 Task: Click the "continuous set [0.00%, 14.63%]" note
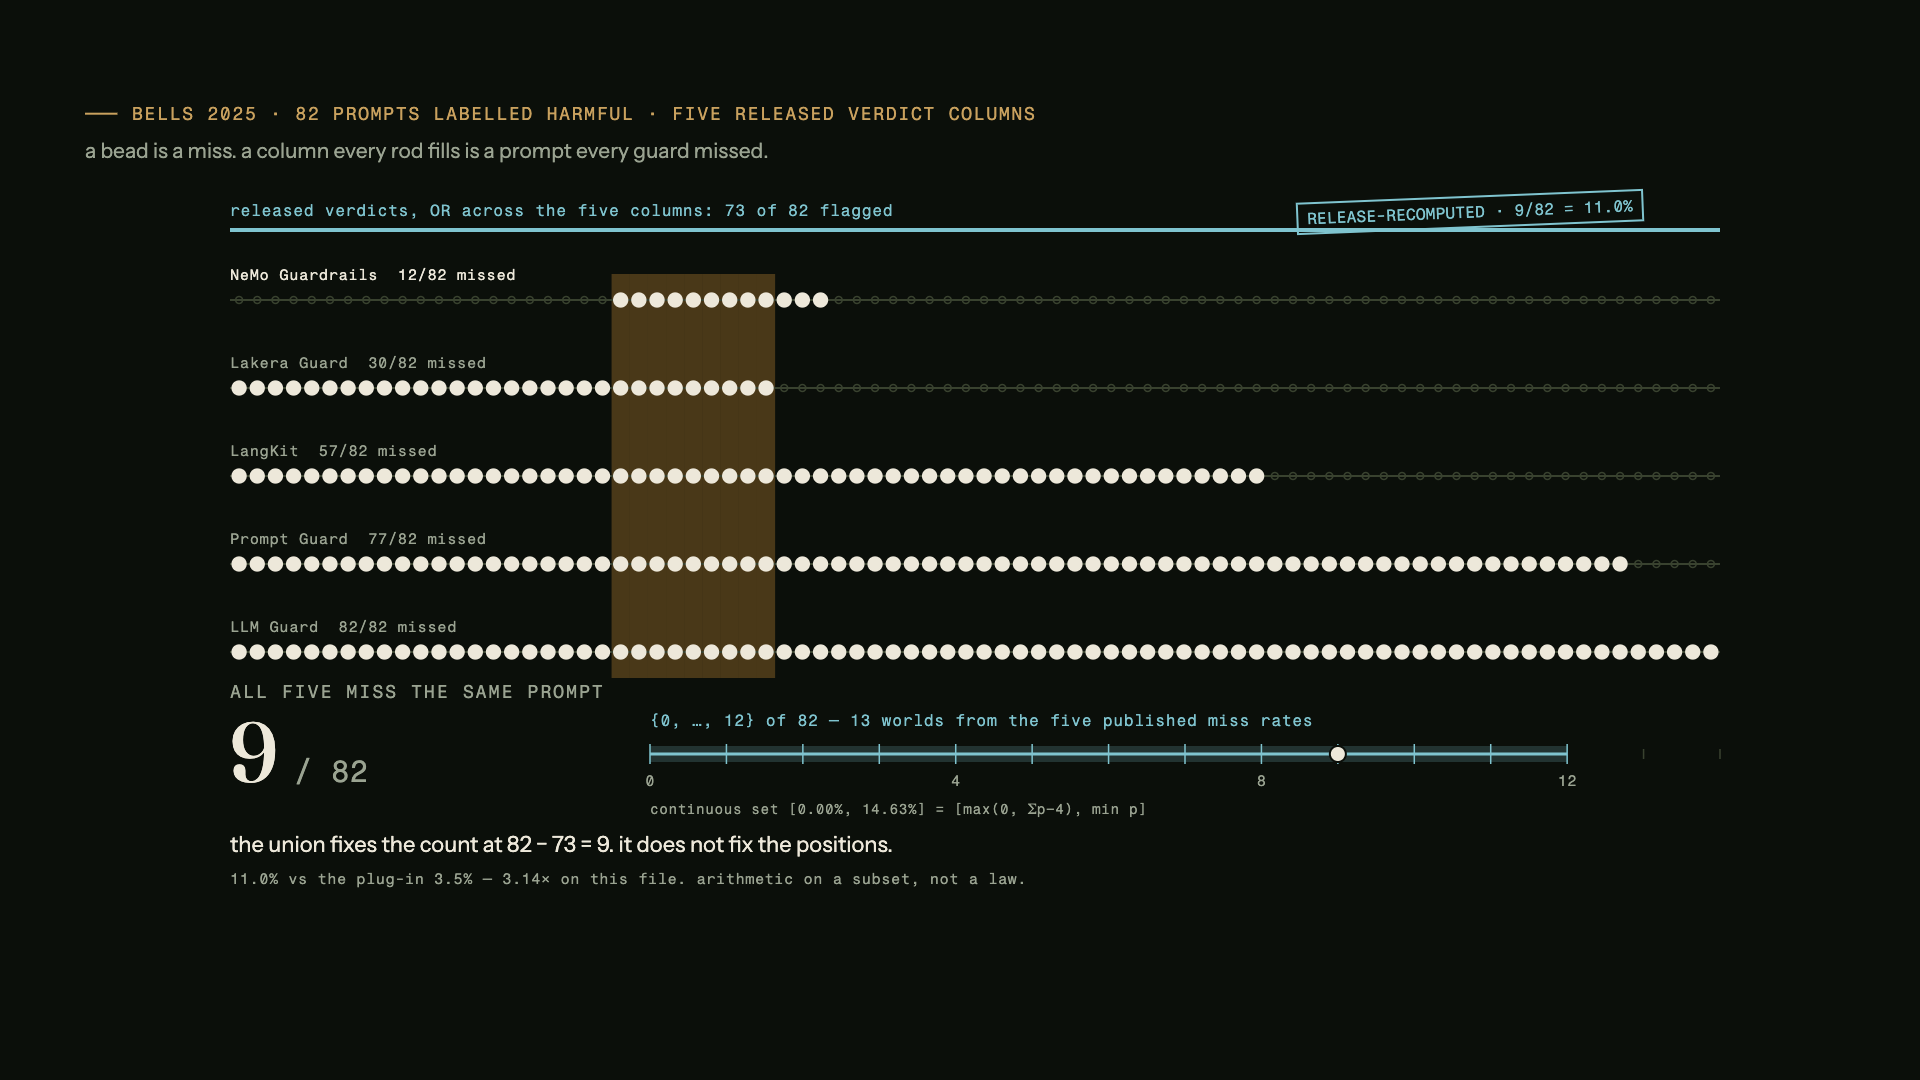[898, 809]
